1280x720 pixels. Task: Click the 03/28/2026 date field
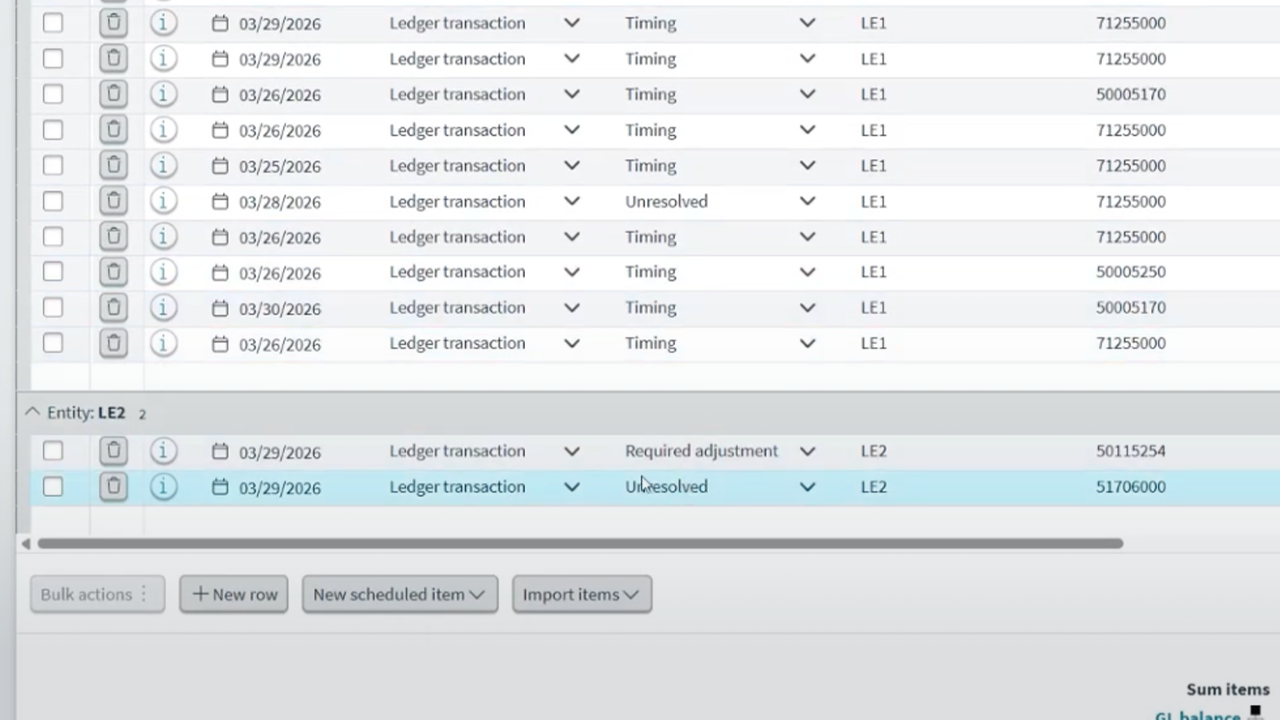tap(280, 202)
